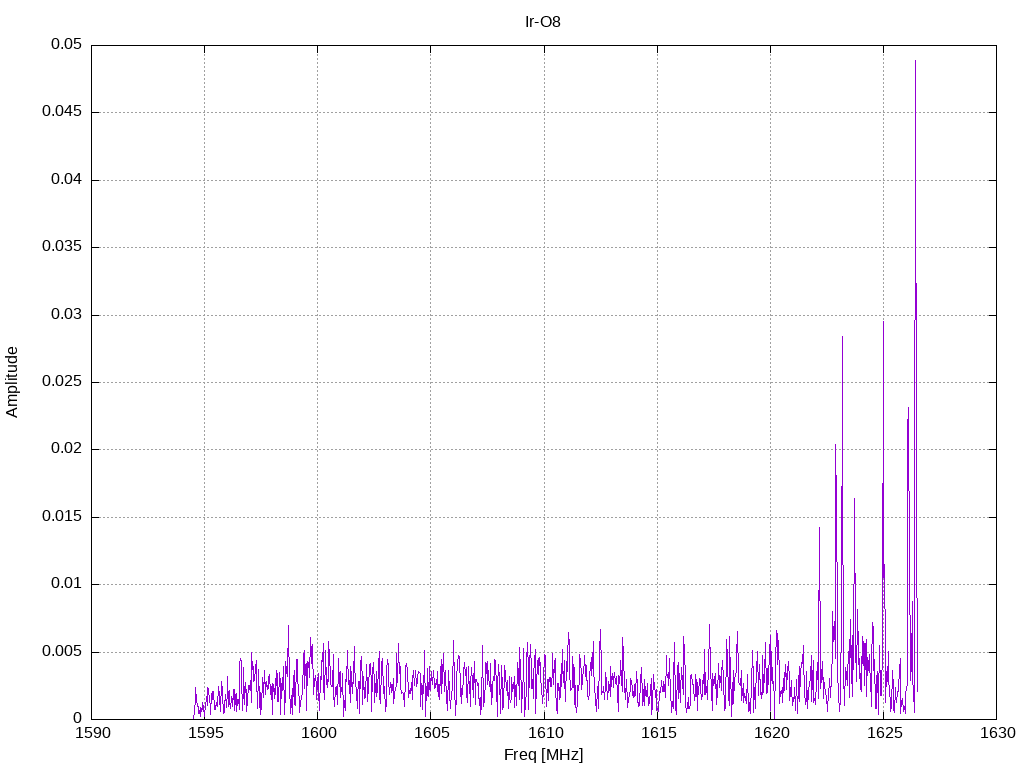Click the 1595 x-axis tick label

(x=205, y=733)
